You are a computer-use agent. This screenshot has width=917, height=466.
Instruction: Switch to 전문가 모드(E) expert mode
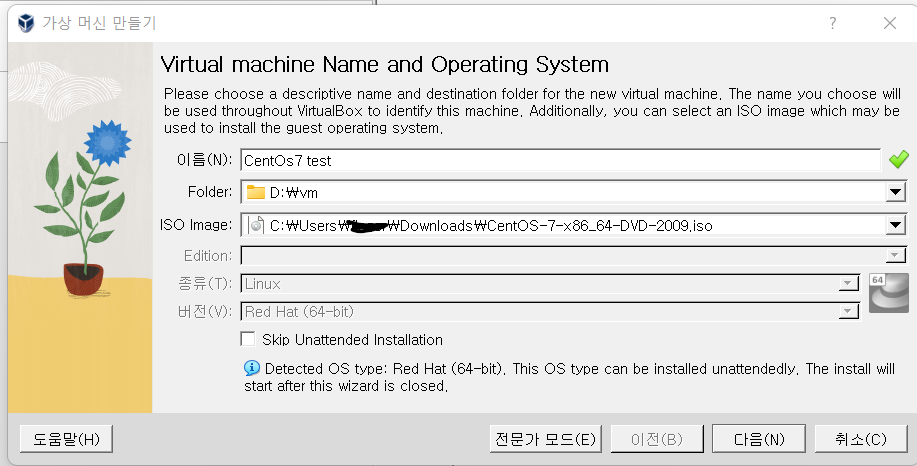click(545, 439)
